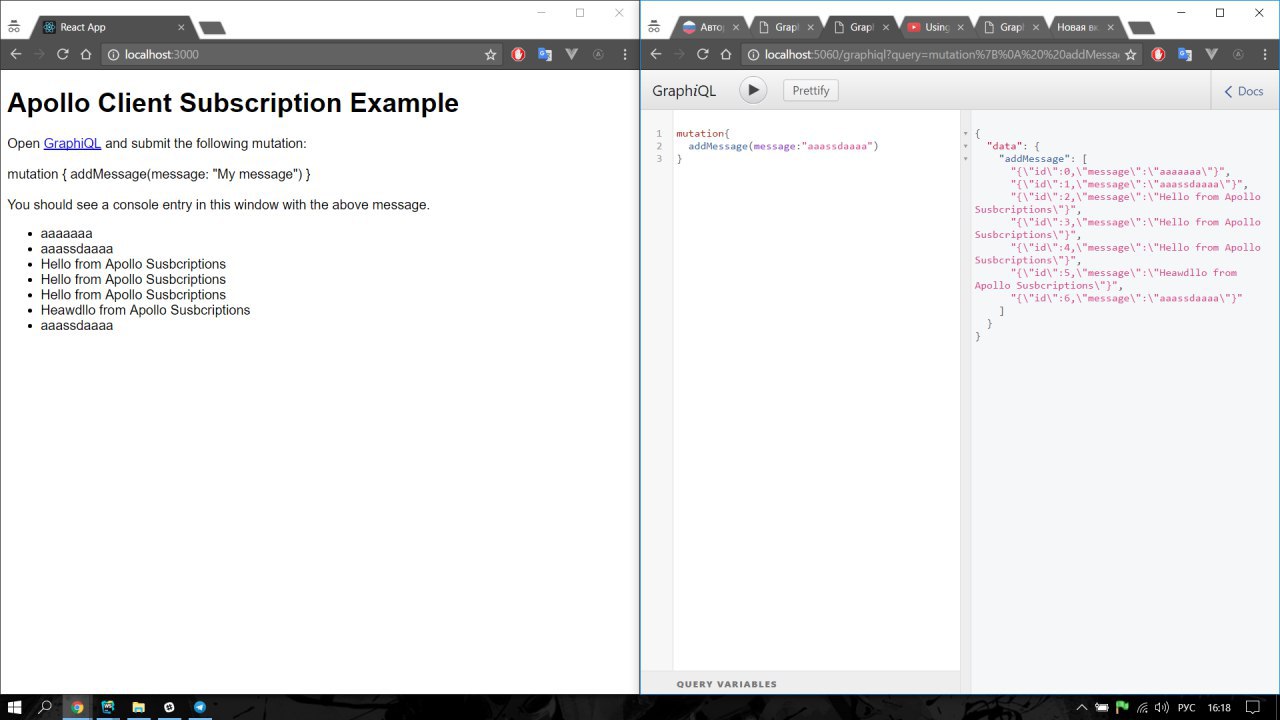
Task: Open red ad-blocker extension in React App window
Action: [x=518, y=55]
